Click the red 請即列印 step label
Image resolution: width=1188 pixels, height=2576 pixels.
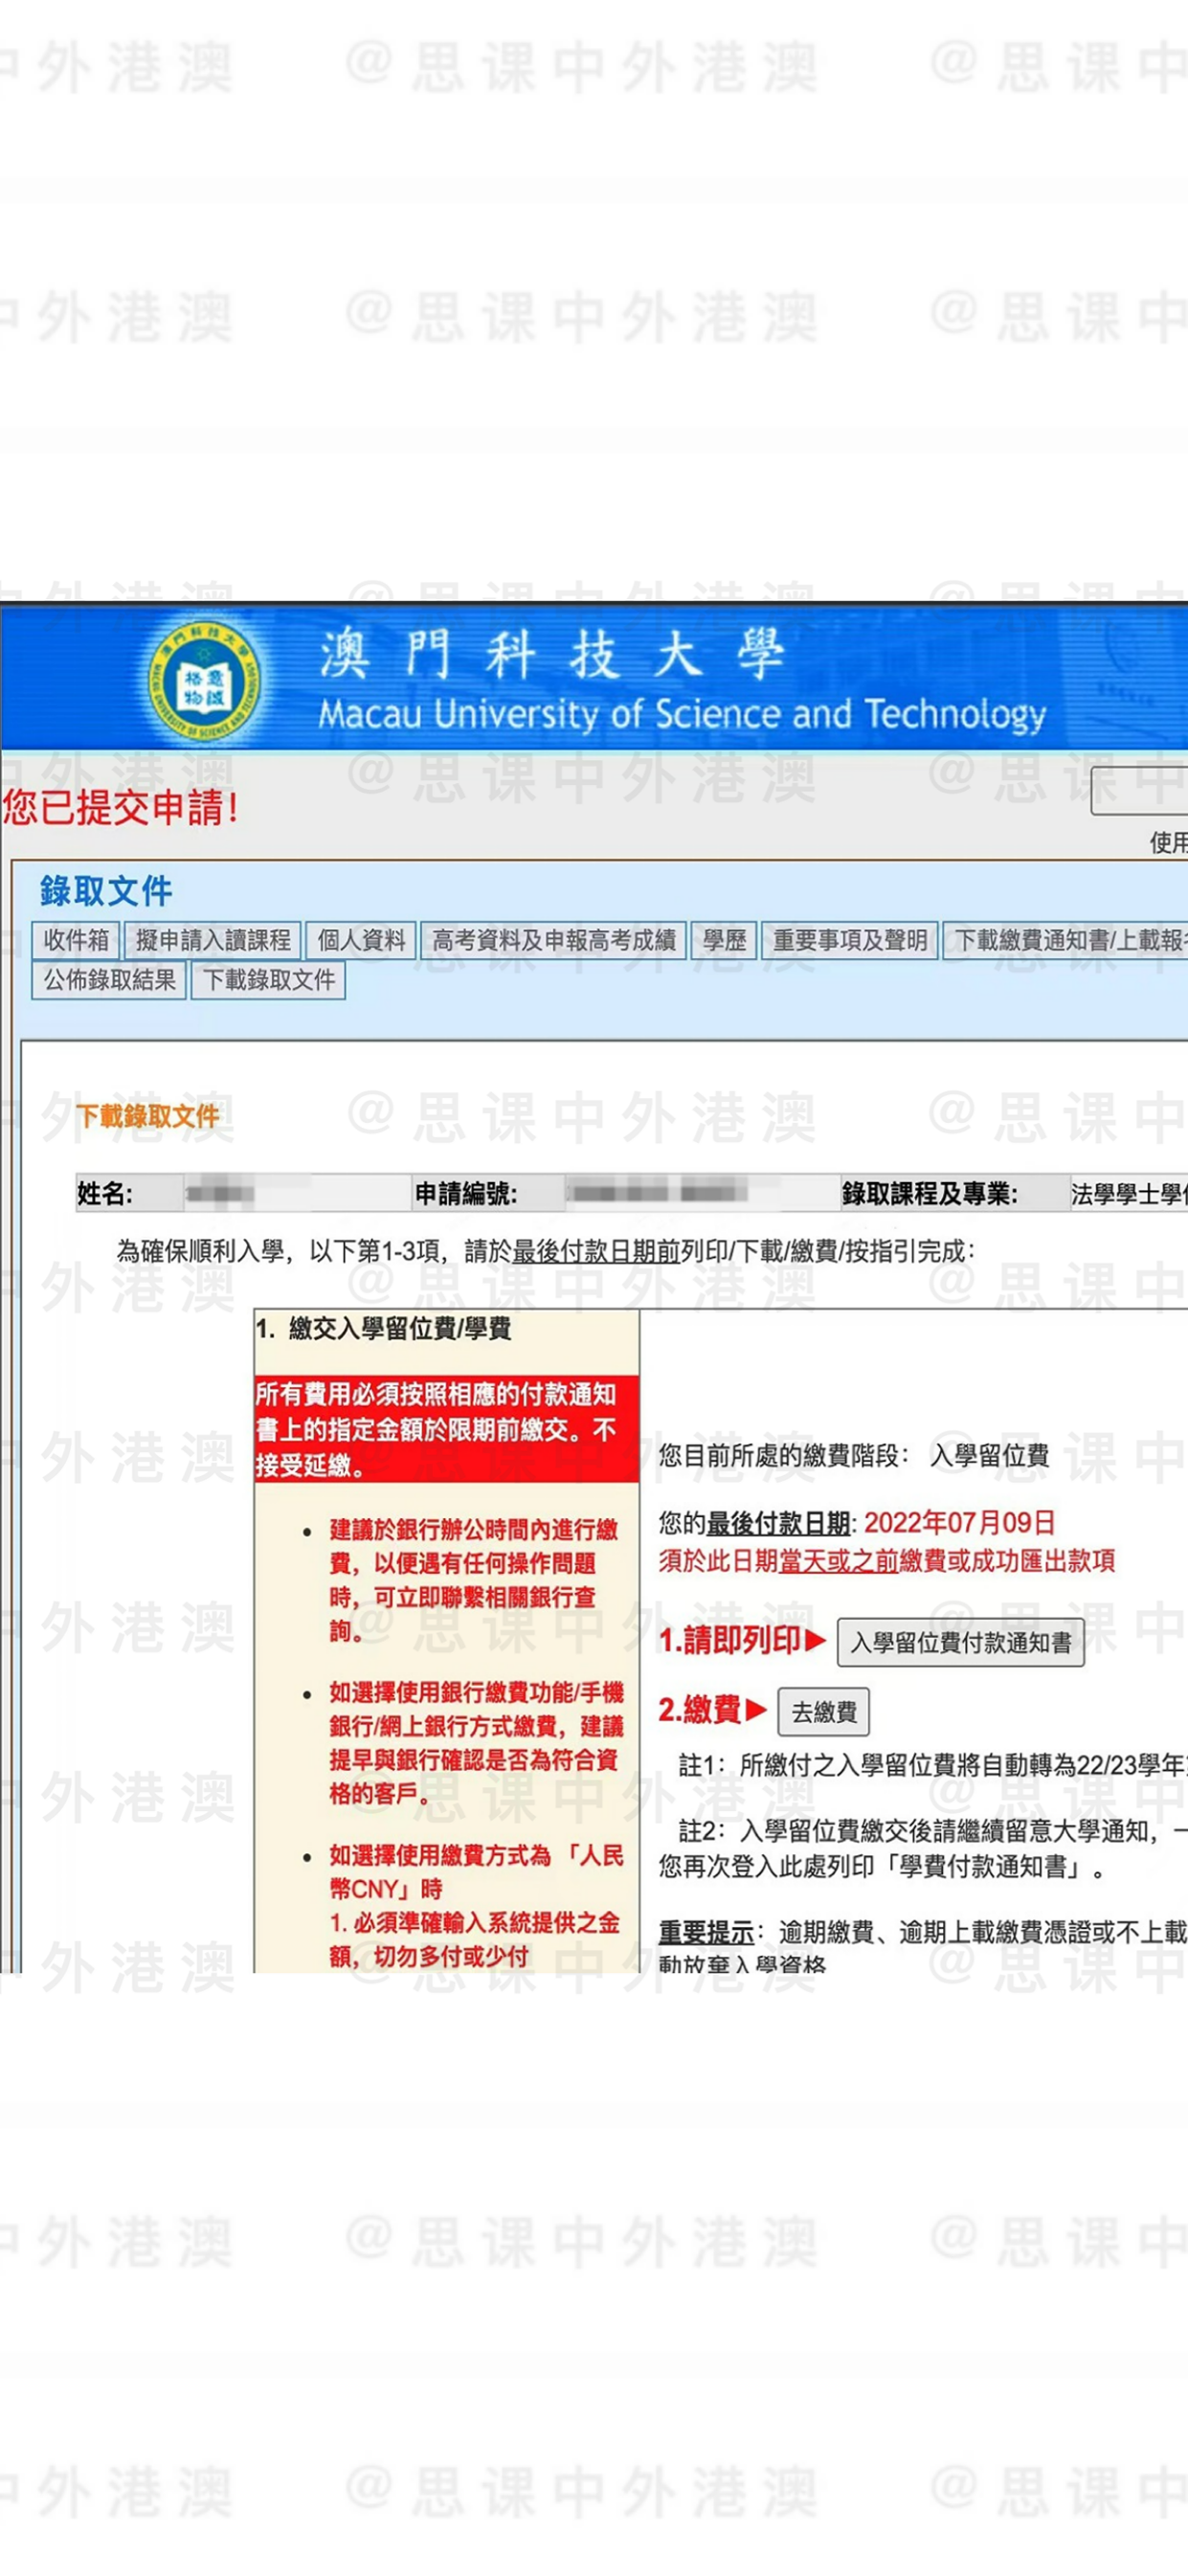tap(742, 1641)
